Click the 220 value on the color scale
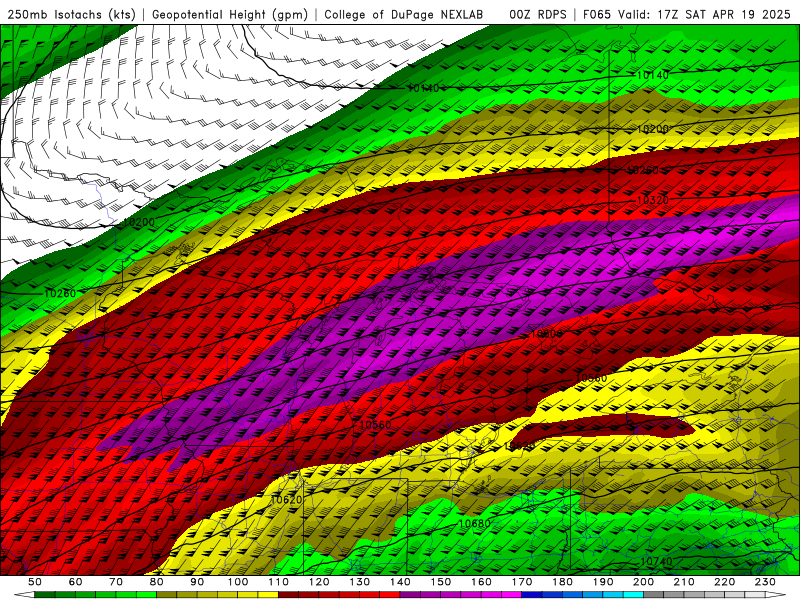 724,582
